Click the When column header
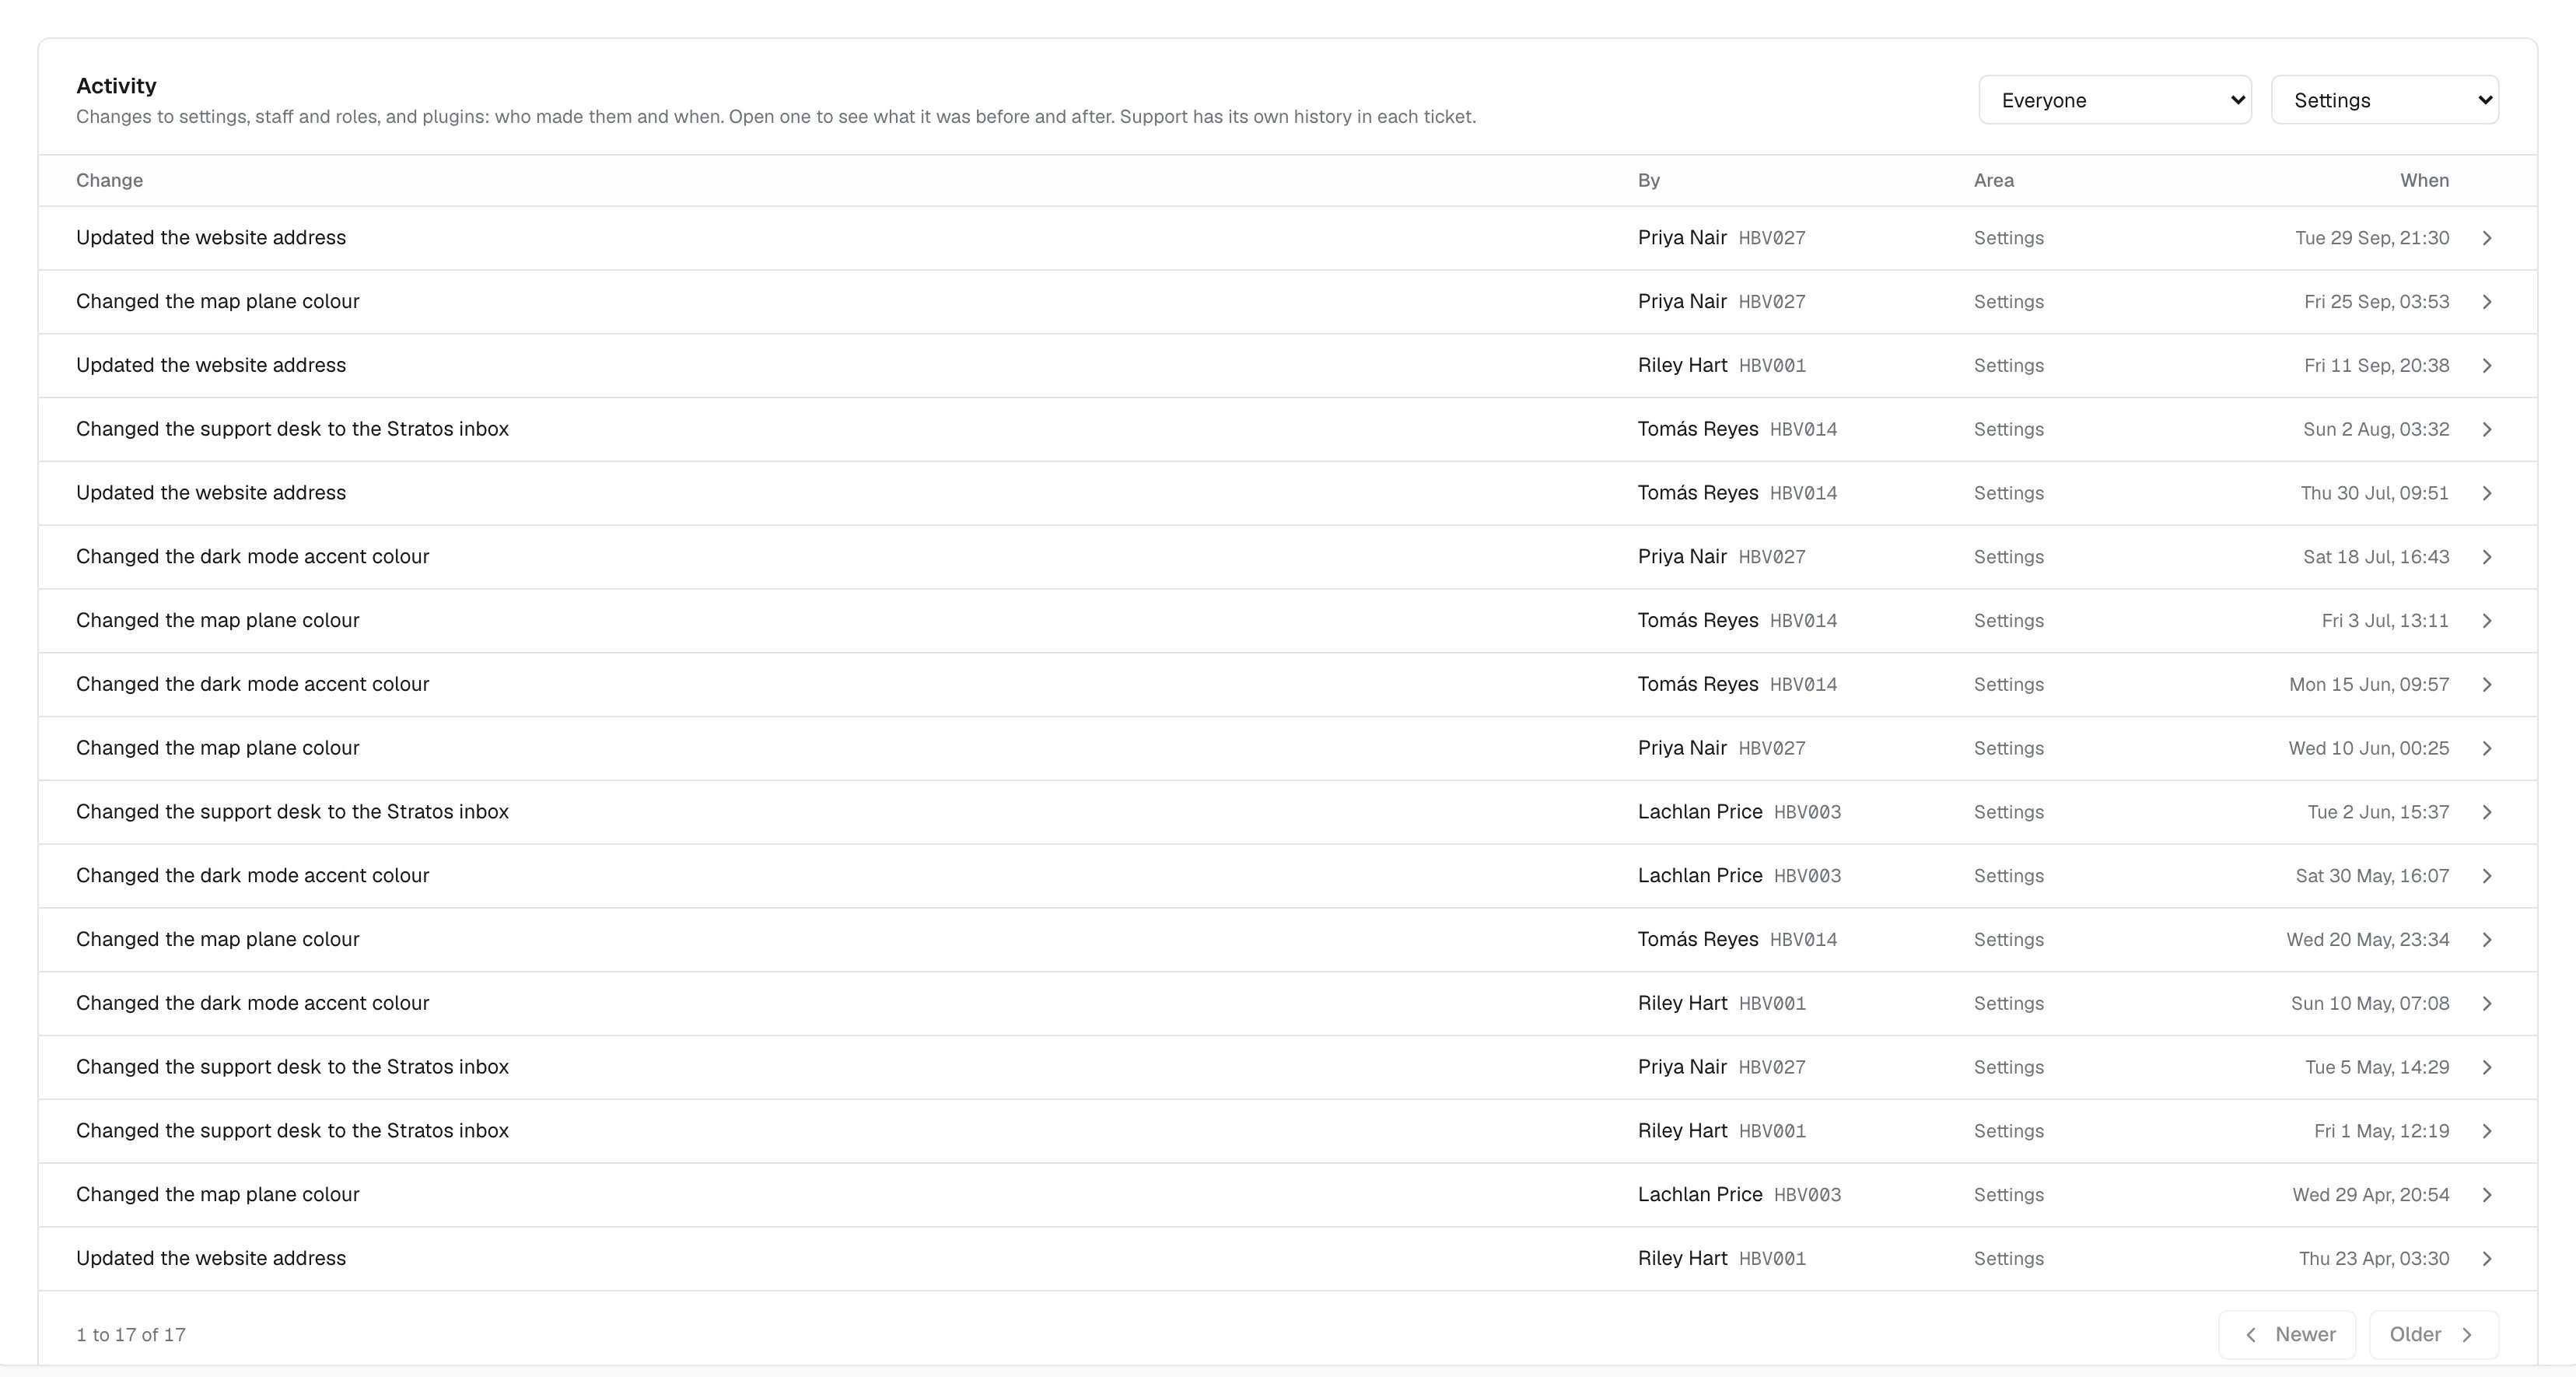Image resolution: width=2576 pixels, height=1377 pixels. [2424, 180]
